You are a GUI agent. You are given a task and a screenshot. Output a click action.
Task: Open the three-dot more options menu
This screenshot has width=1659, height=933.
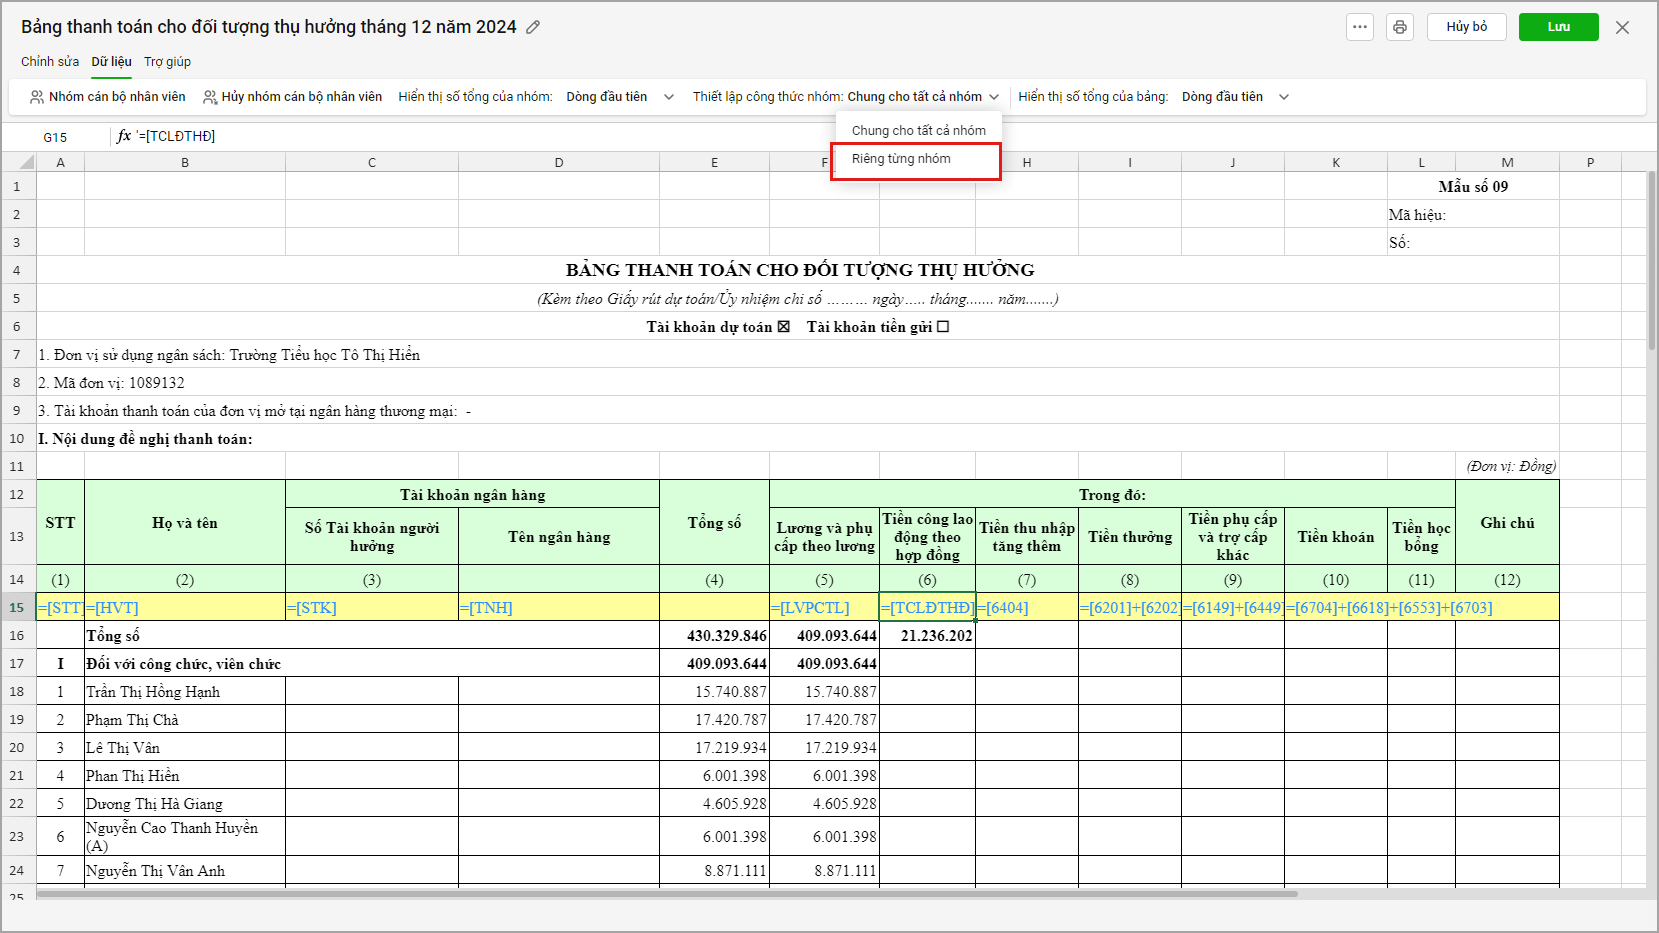coord(1360,27)
